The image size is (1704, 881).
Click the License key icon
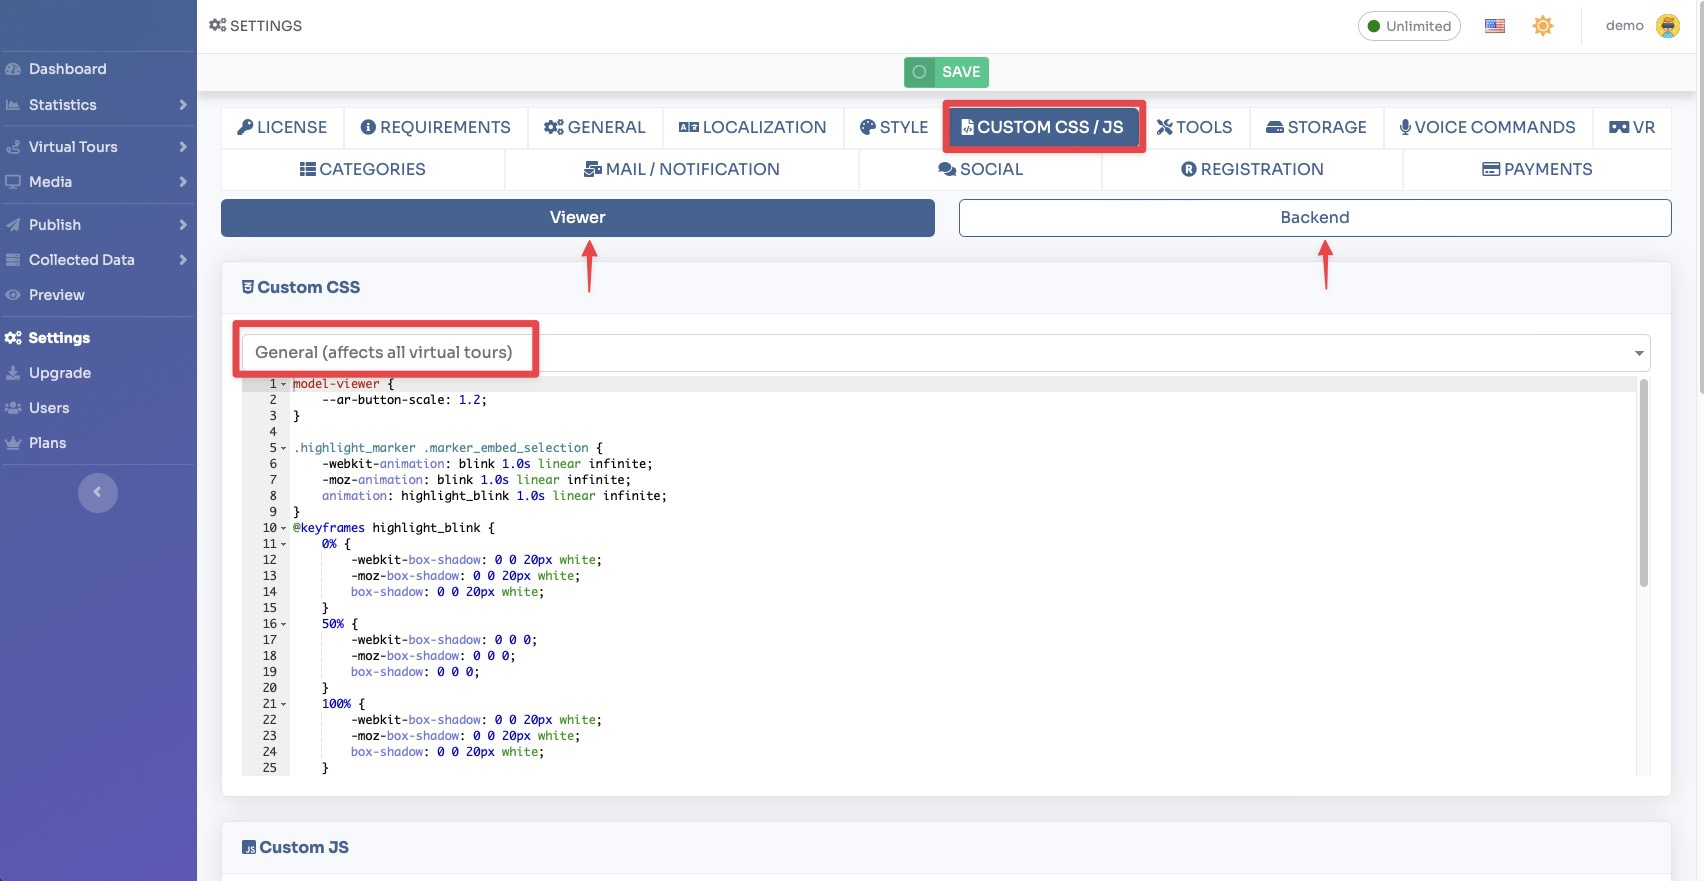[x=245, y=127]
